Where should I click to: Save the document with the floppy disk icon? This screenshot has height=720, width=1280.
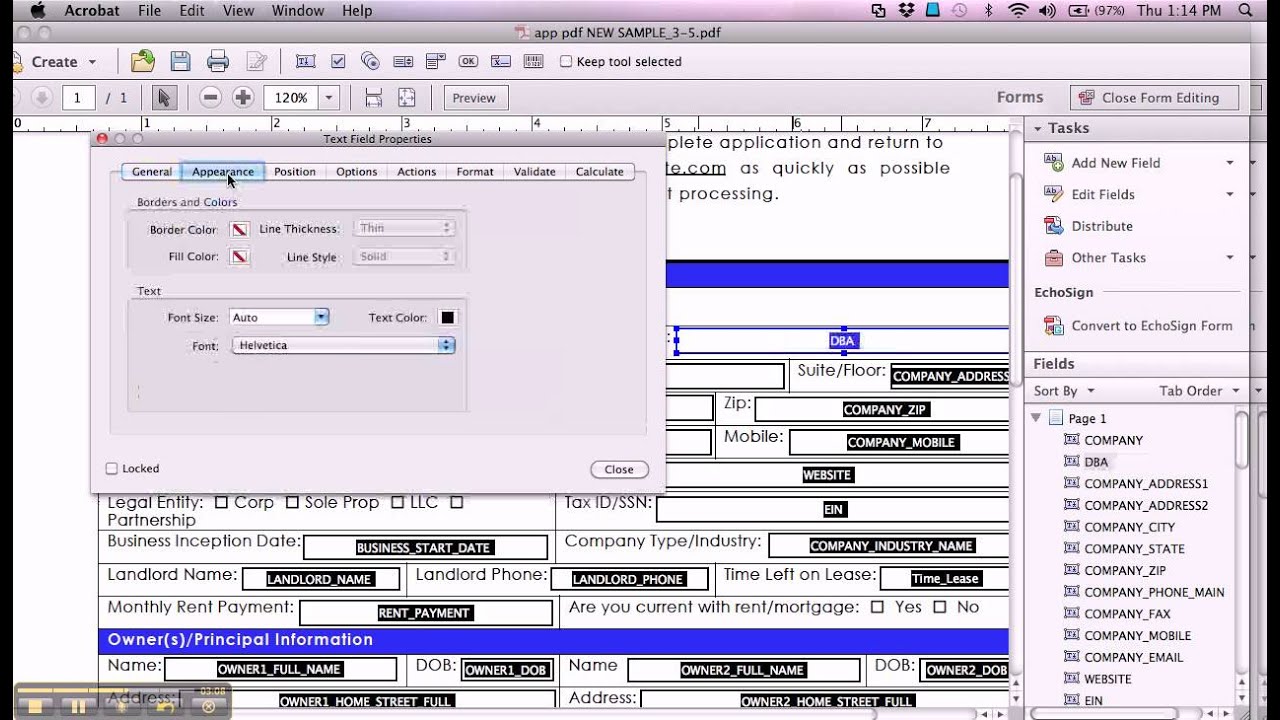[x=180, y=61]
